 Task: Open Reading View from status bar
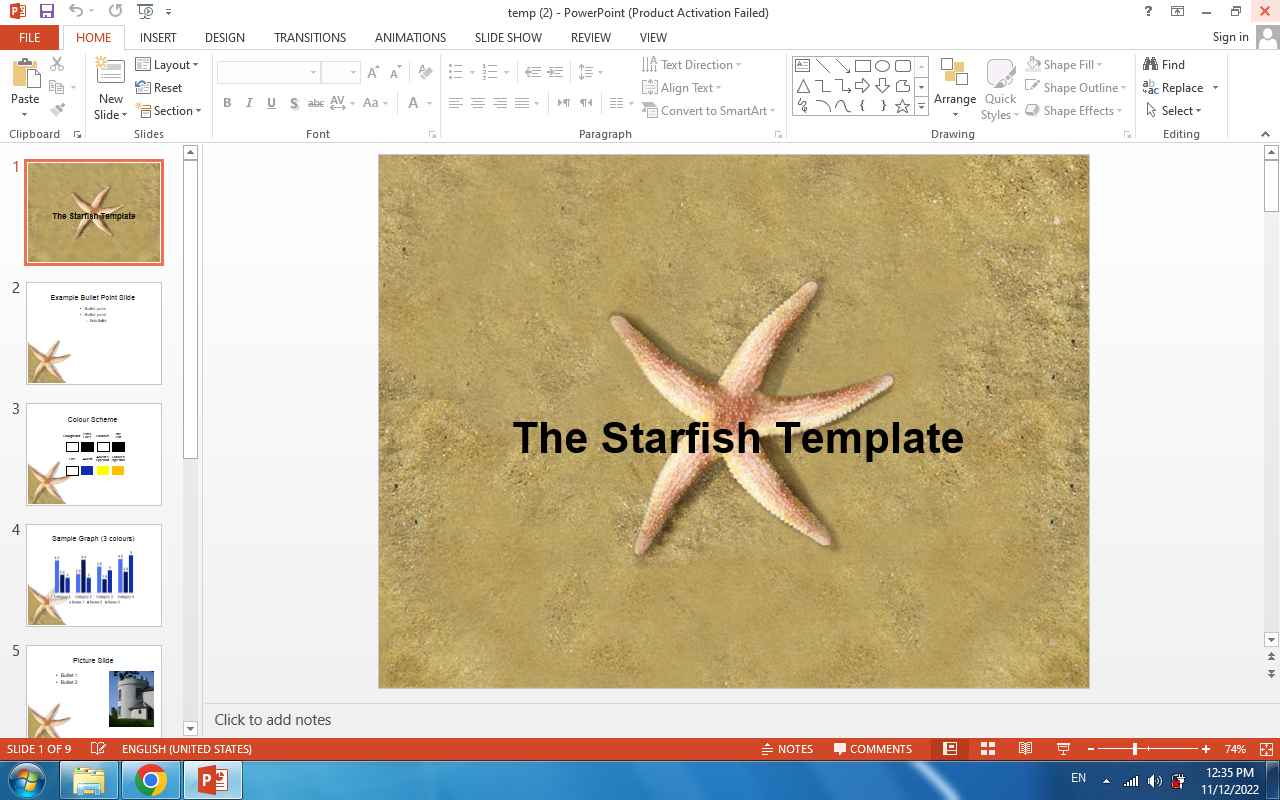coord(1025,749)
